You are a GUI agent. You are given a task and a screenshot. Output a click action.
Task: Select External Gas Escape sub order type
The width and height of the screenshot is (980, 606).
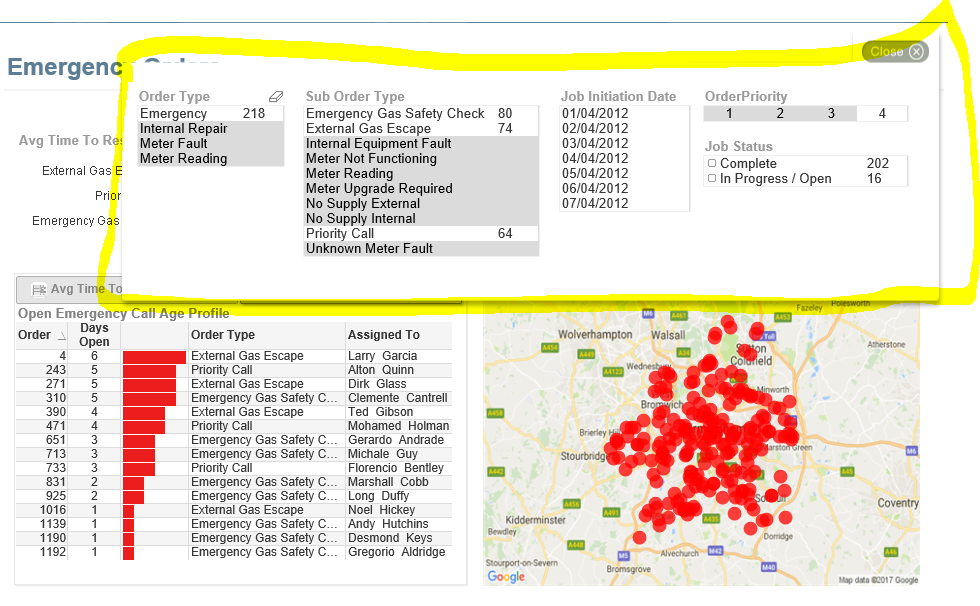tap(421, 129)
